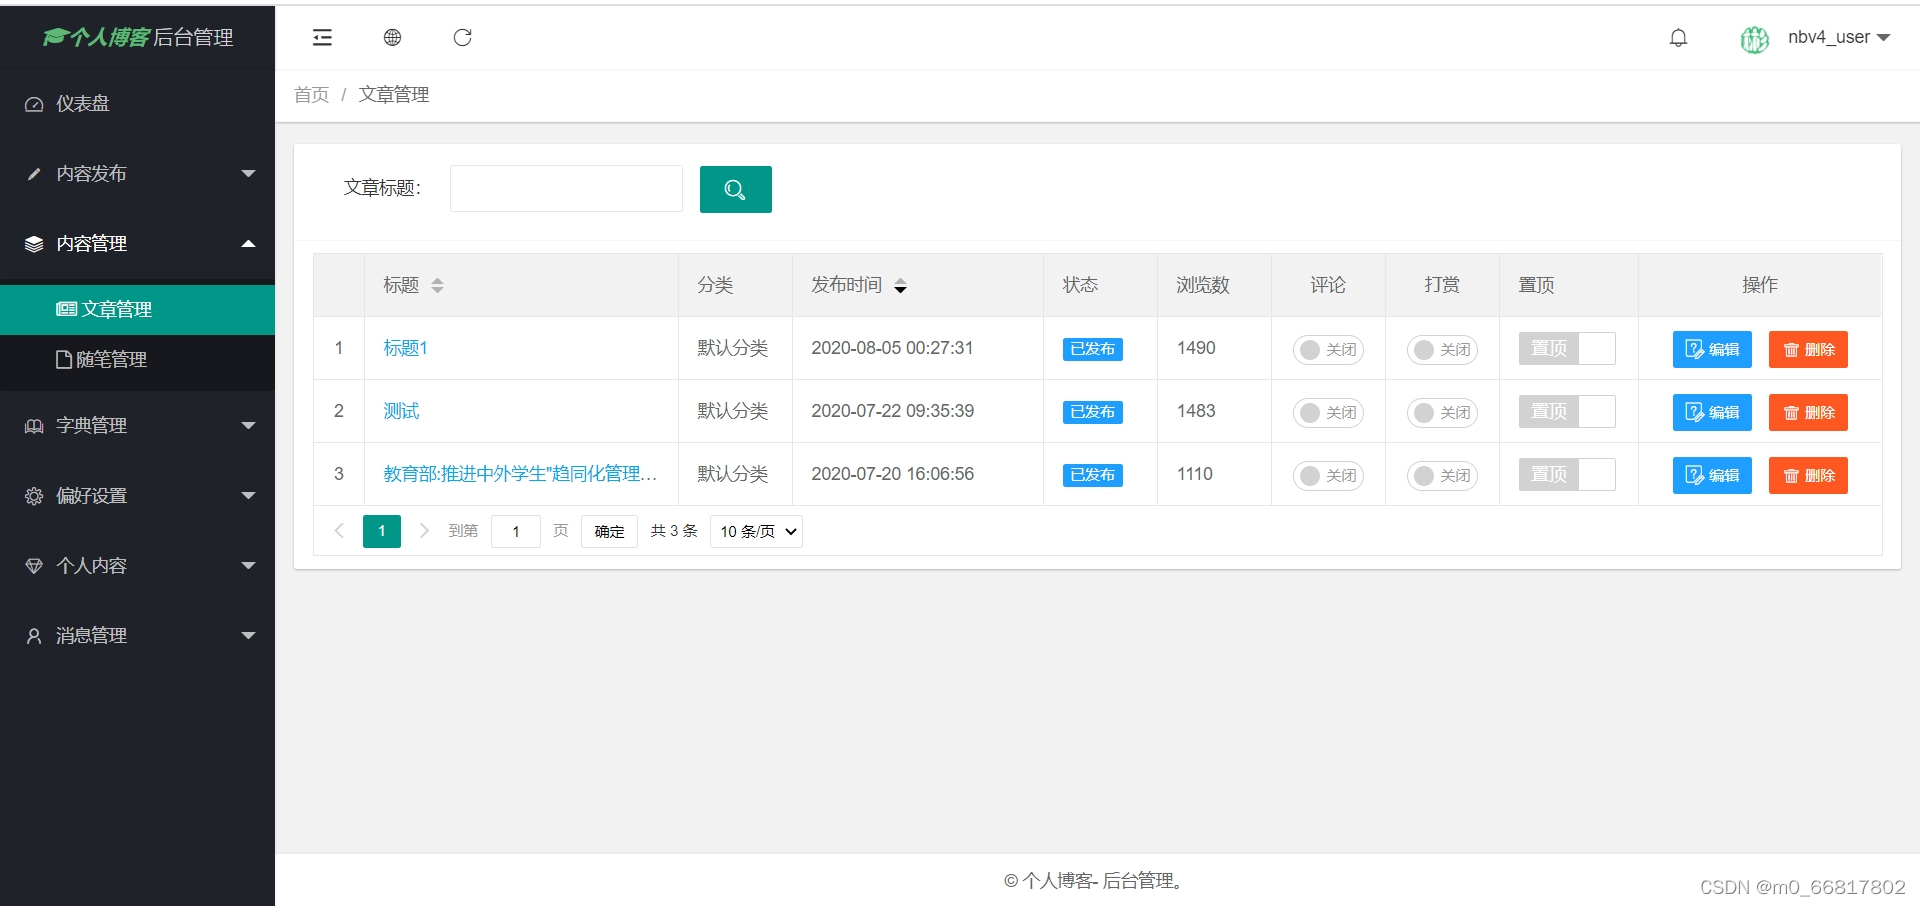Toggle 置顶 for the third article
This screenshot has width=1920, height=906.
pos(1566,475)
